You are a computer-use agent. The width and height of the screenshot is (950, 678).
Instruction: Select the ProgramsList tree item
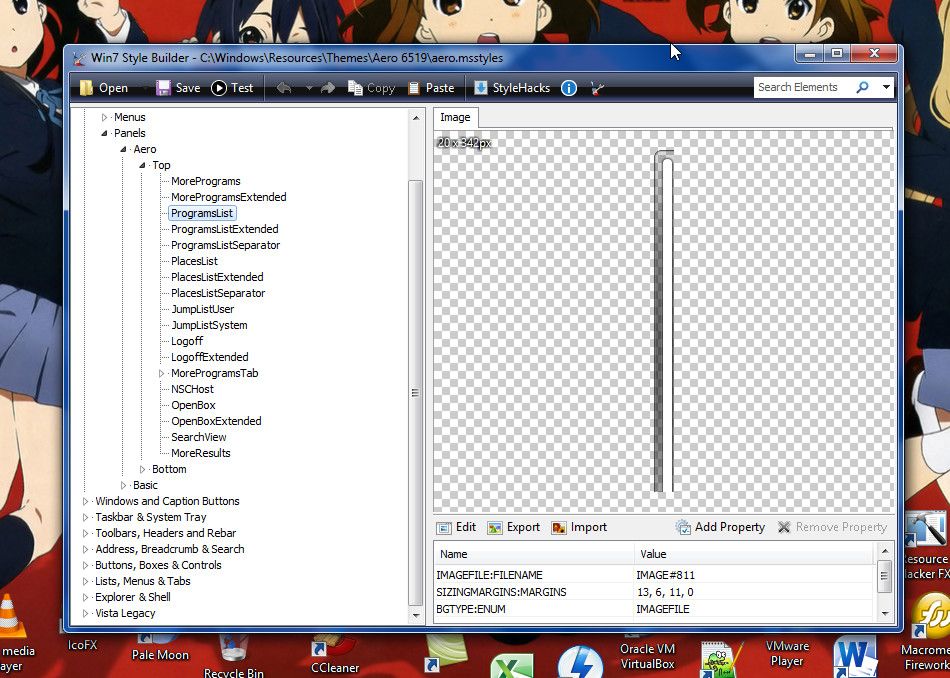[202, 213]
